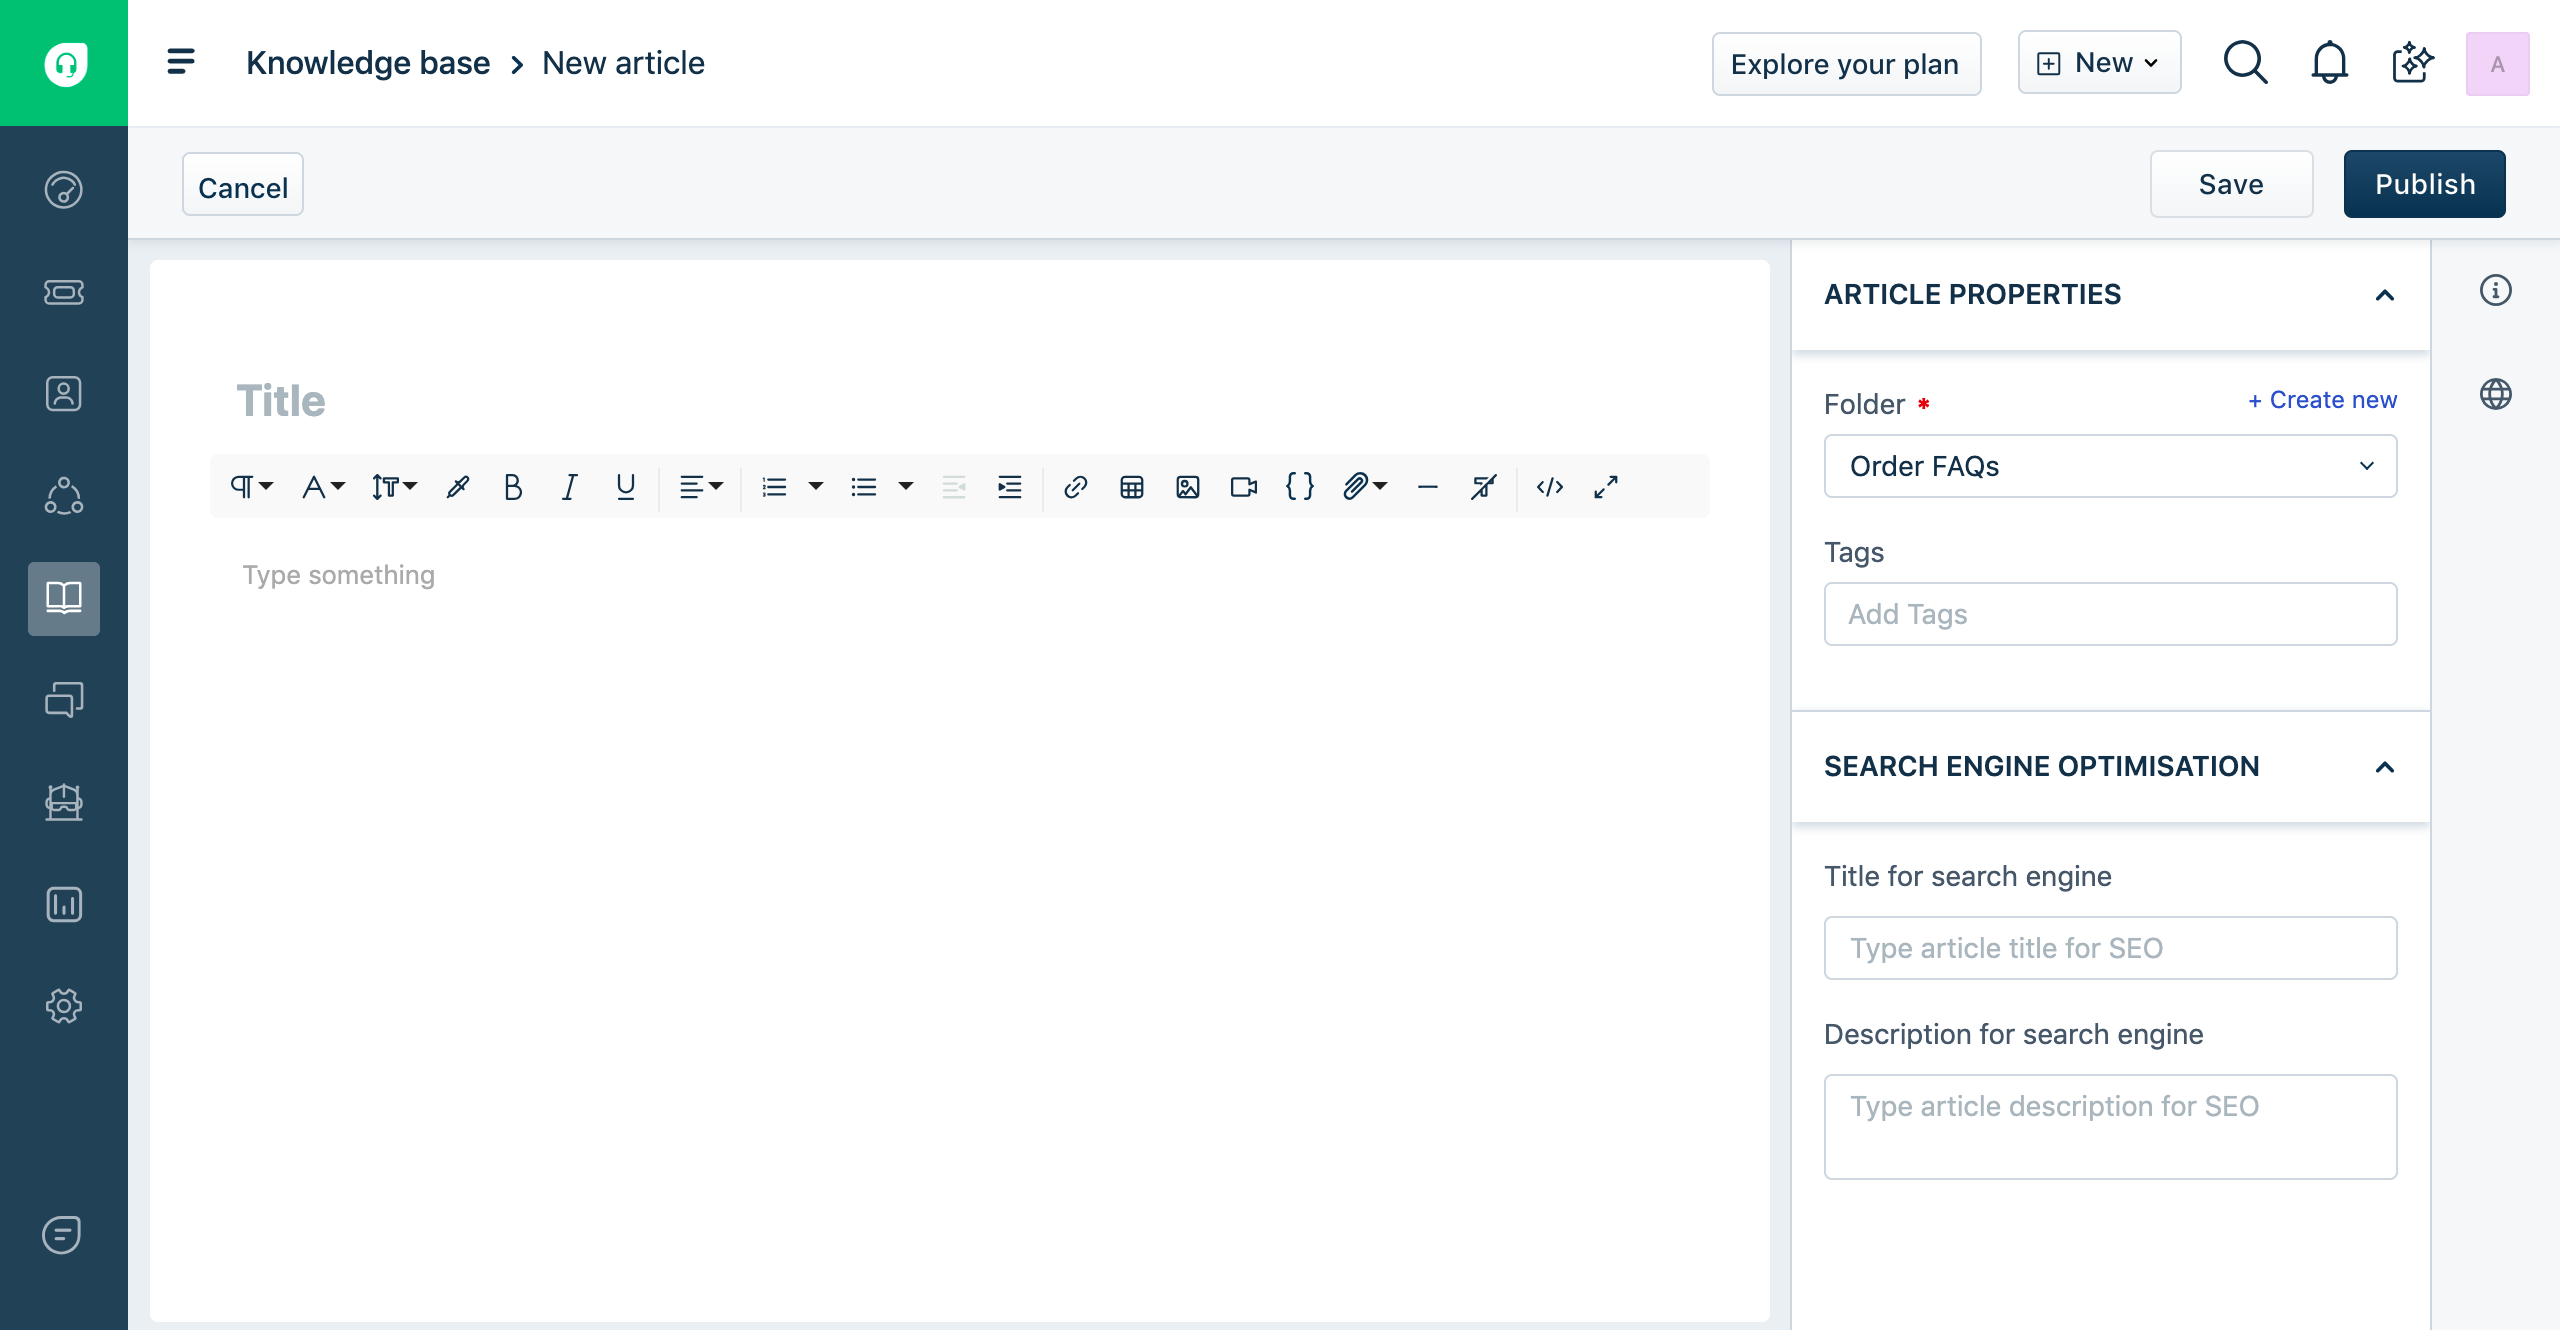This screenshot has height=1330, width=2560.
Task: Collapse the Search Engine Optimisation section
Action: pyautogui.click(x=2384, y=767)
